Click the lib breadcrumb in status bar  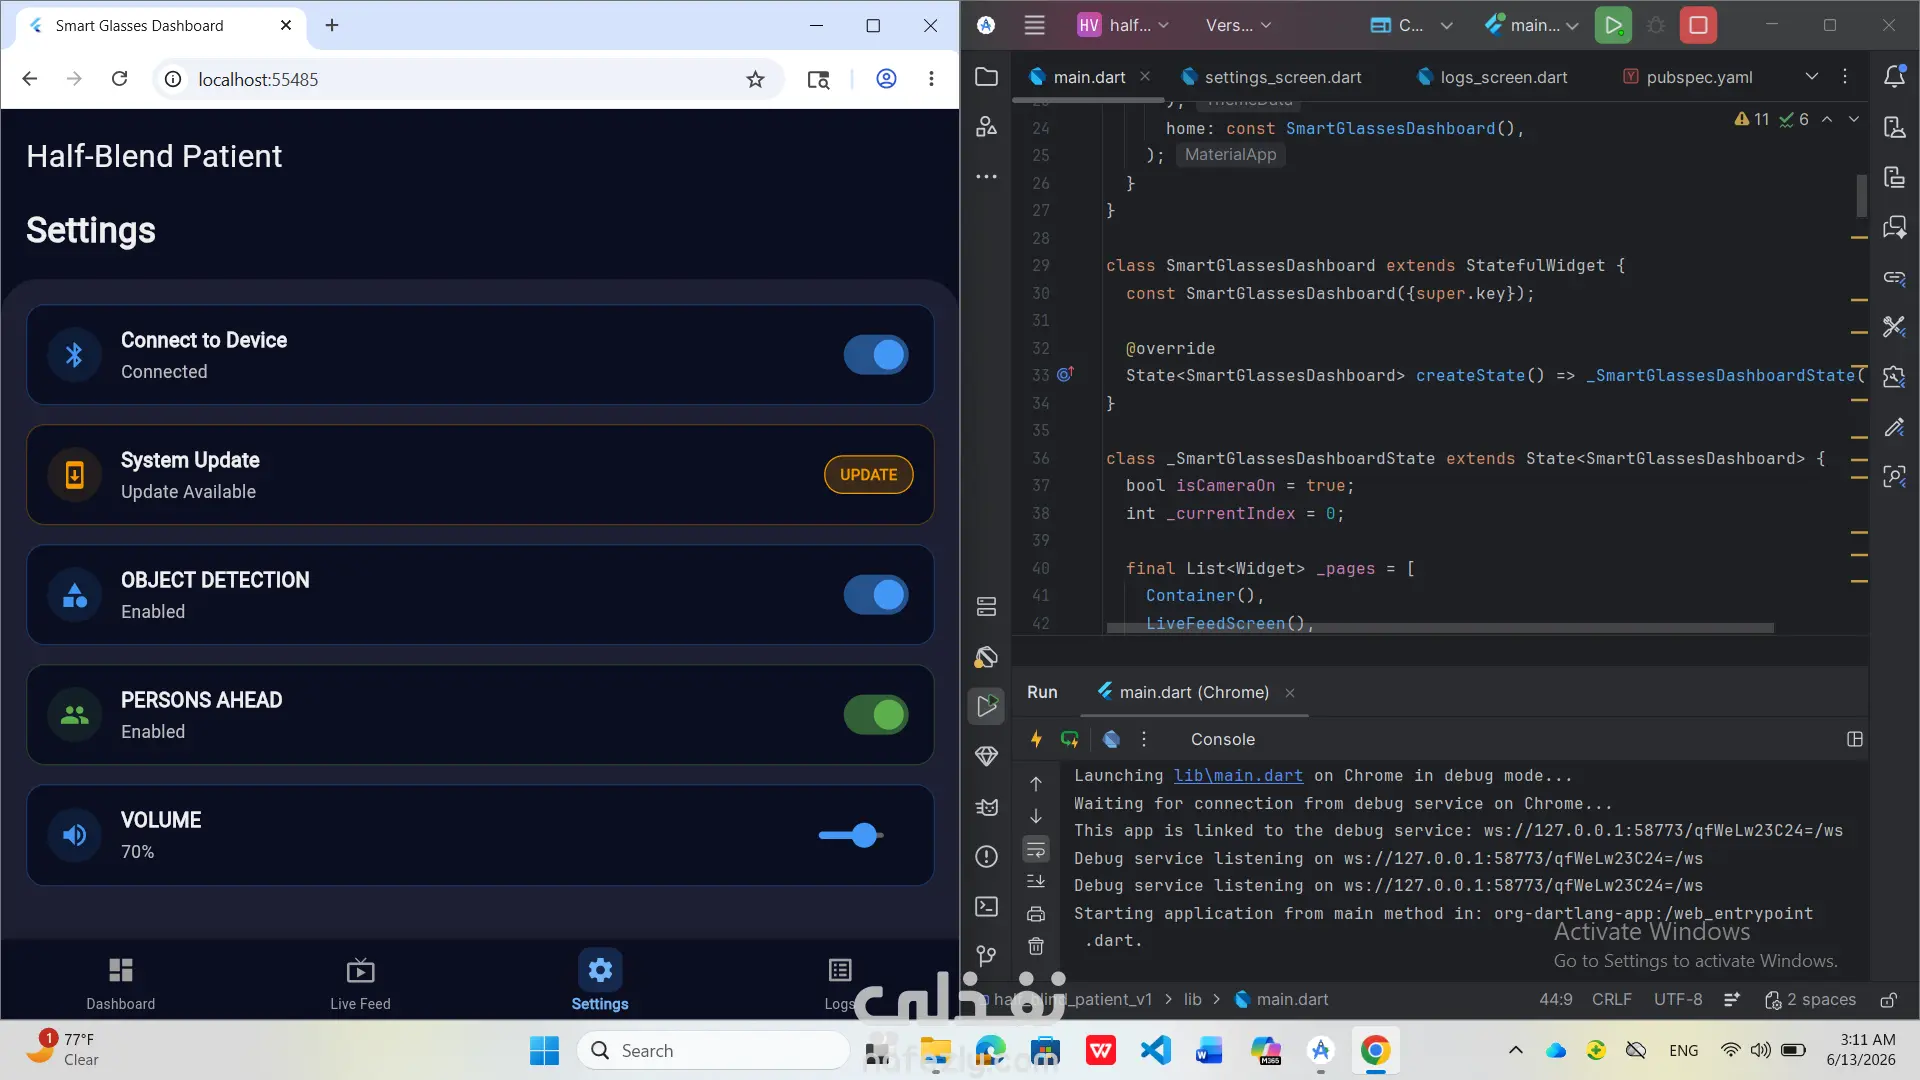pos(1192,999)
